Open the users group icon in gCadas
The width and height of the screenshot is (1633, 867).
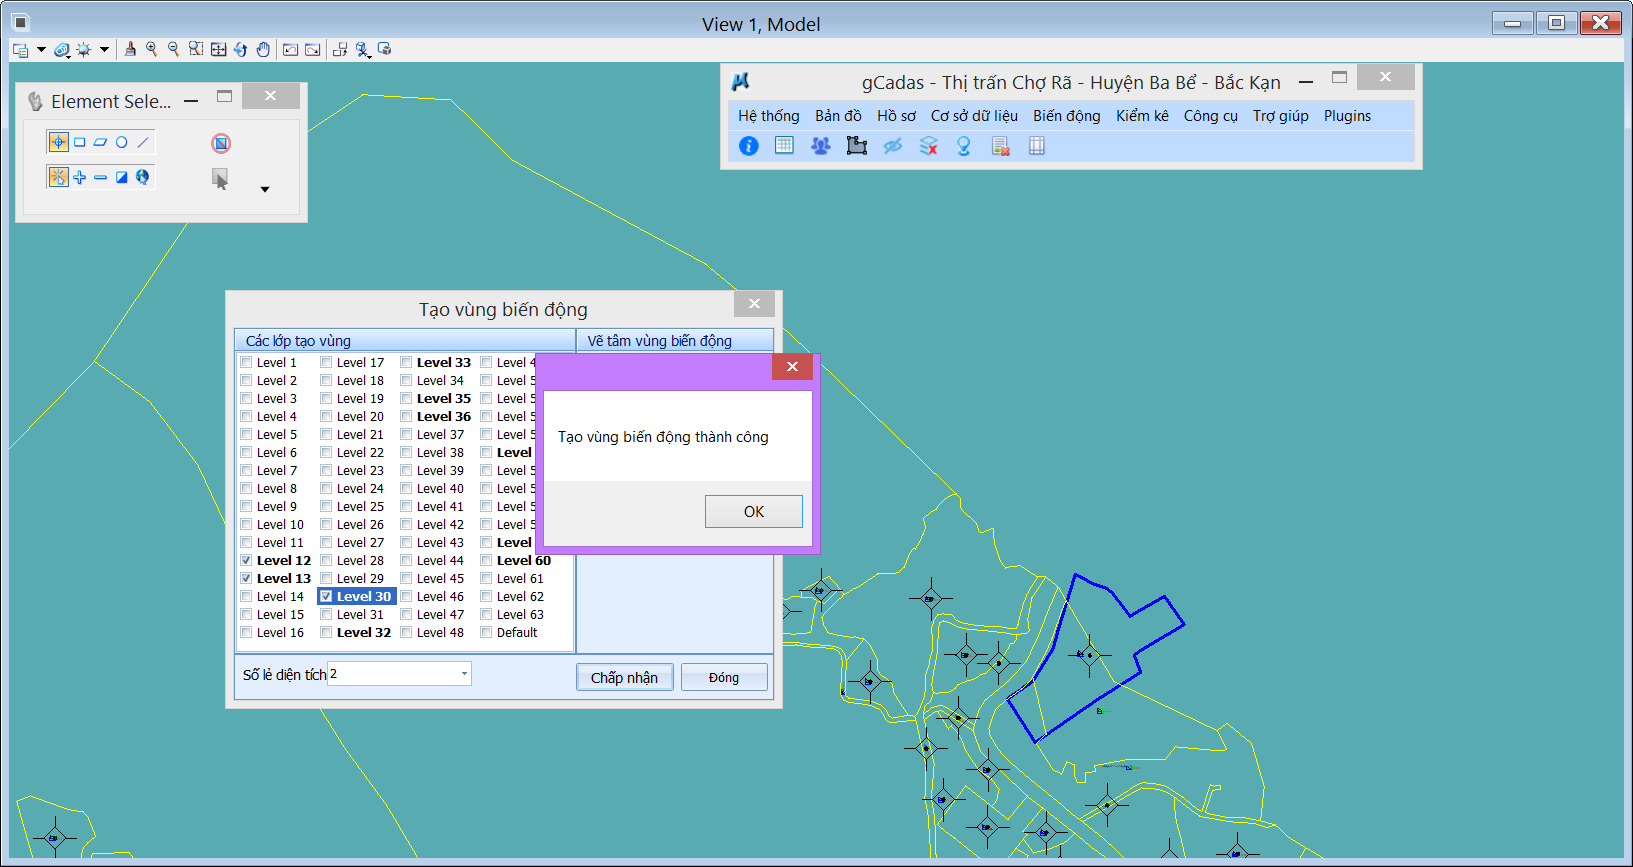pyautogui.click(x=820, y=146)
